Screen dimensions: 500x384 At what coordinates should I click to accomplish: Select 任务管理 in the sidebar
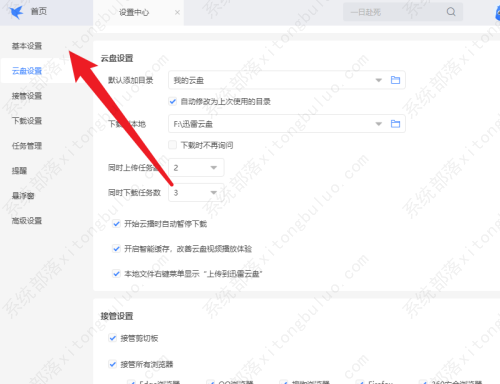pos(27,146)
